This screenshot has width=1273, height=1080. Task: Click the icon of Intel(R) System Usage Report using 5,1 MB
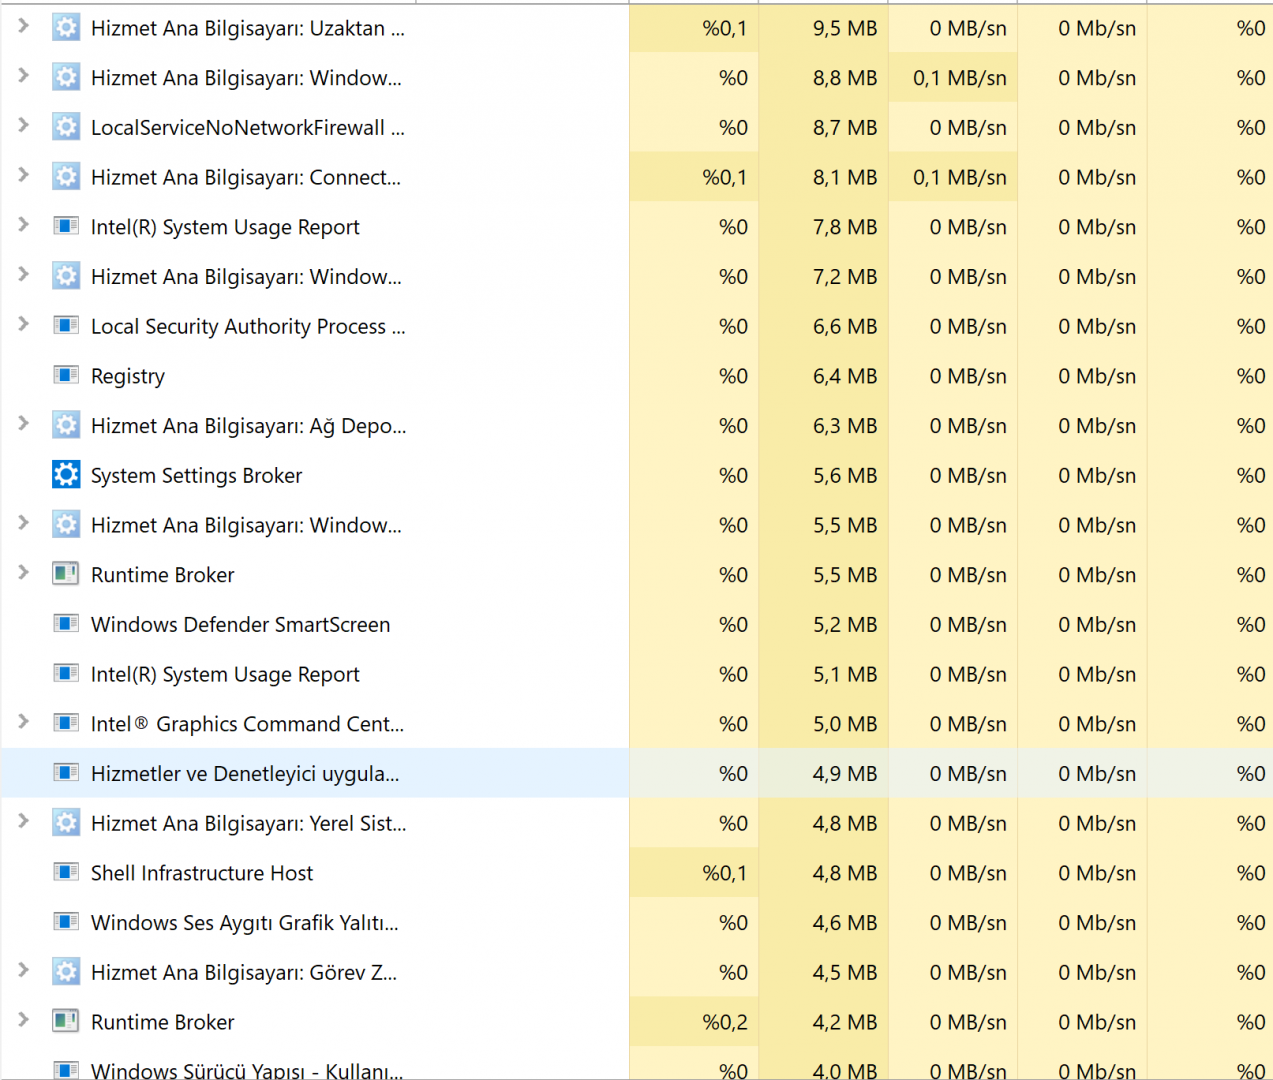tap(66, 673)
